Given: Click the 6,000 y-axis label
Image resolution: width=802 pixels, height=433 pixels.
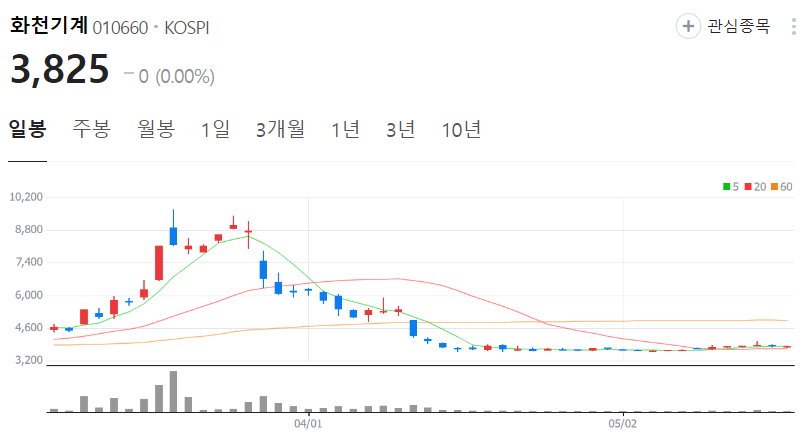Looking at the screenshot, I should (29, 295).
